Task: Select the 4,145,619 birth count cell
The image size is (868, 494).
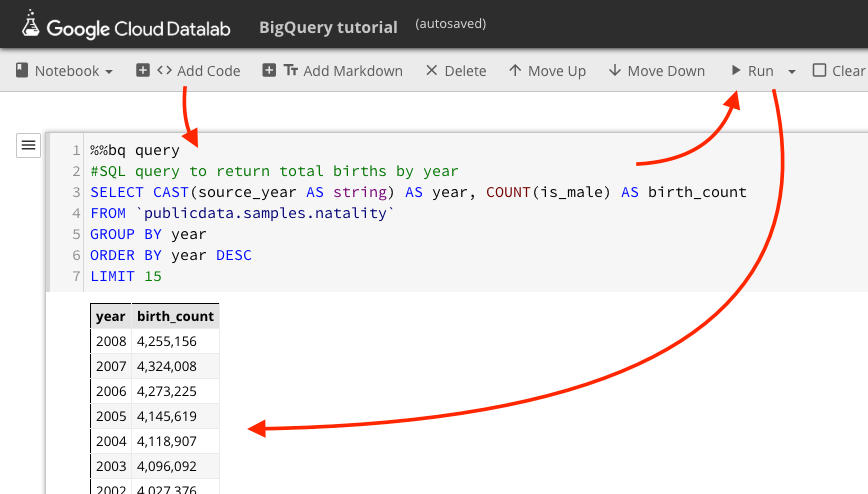Action: tap(175, 416)
